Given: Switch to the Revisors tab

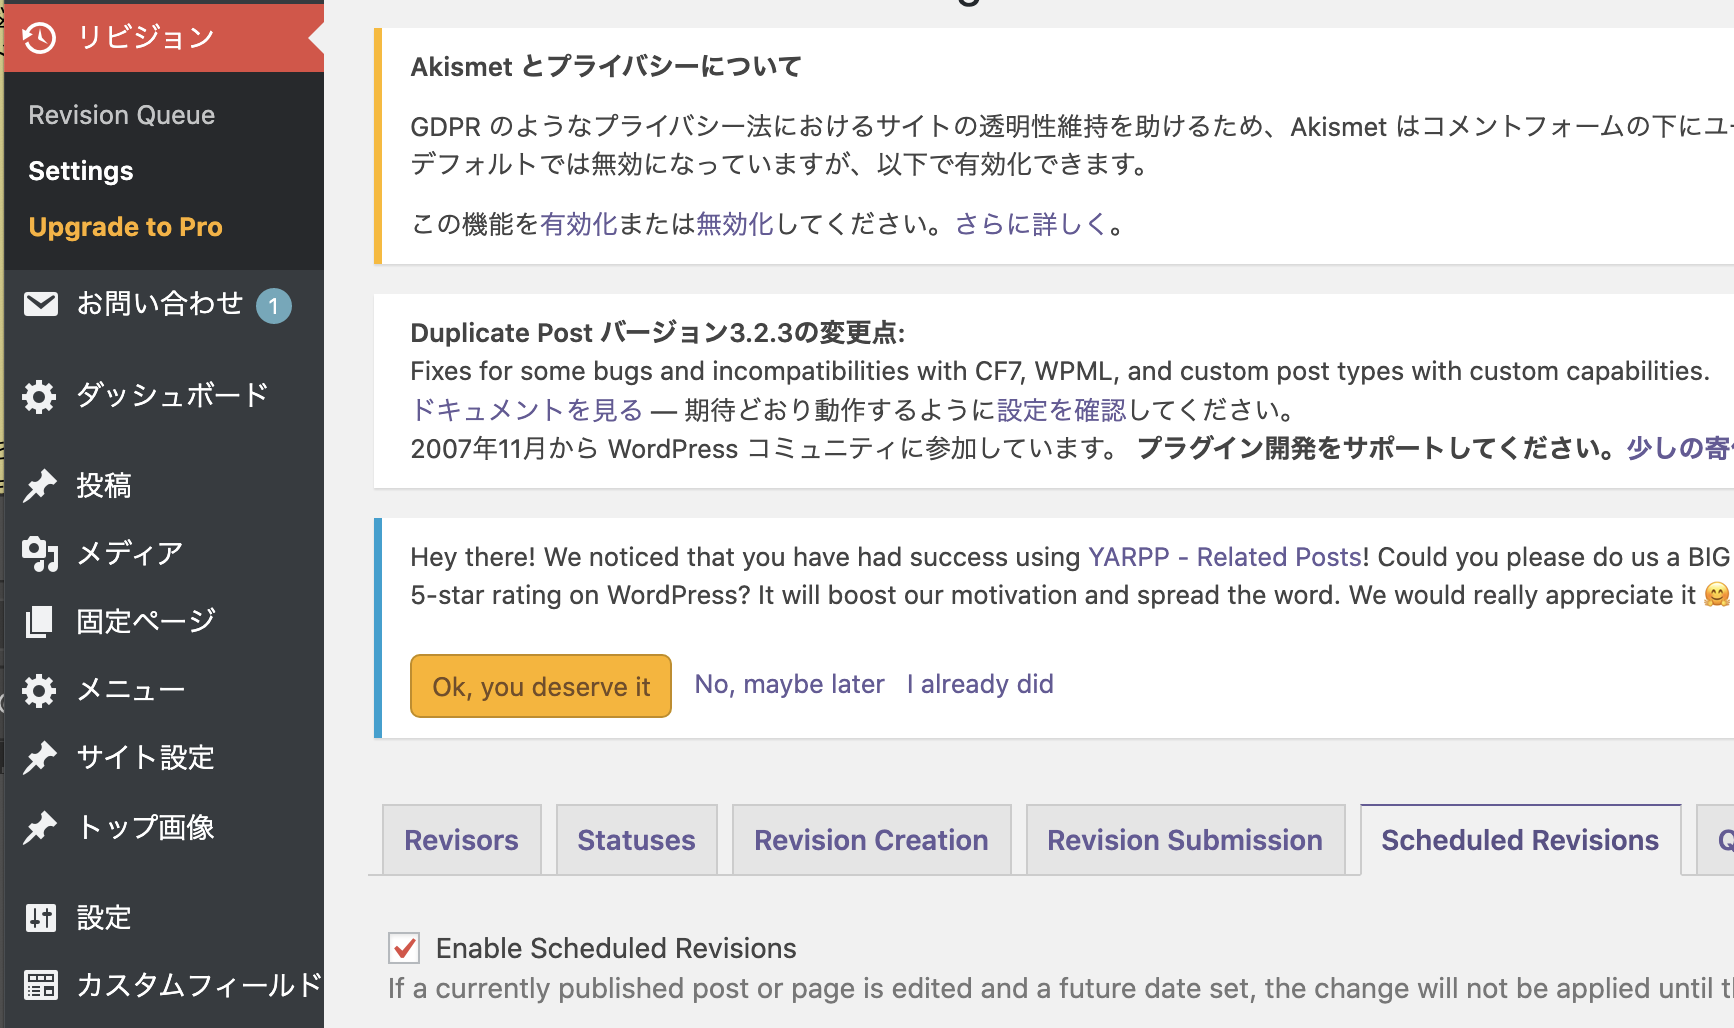Looking at the screenshot, I should click(x=462, y=840).
